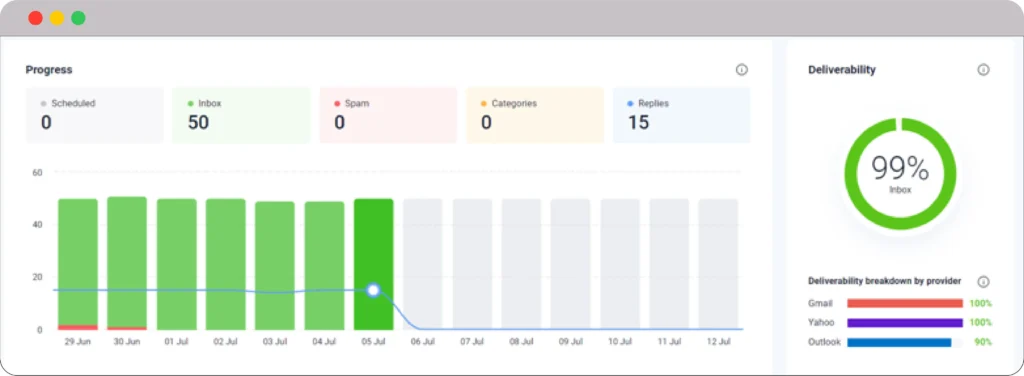The image size is (1024, 376).
Task: Click the 03 Jul bar
Action: [x=275, y=266]
